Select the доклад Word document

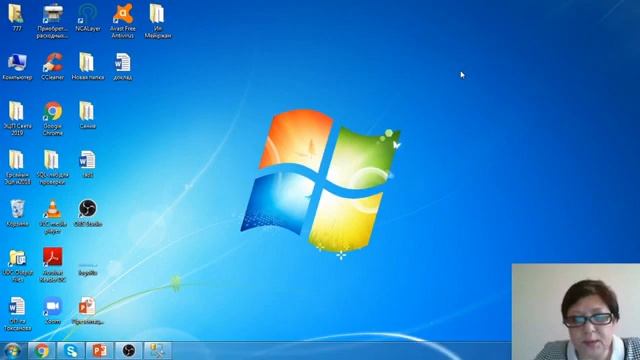pos(123,66)
